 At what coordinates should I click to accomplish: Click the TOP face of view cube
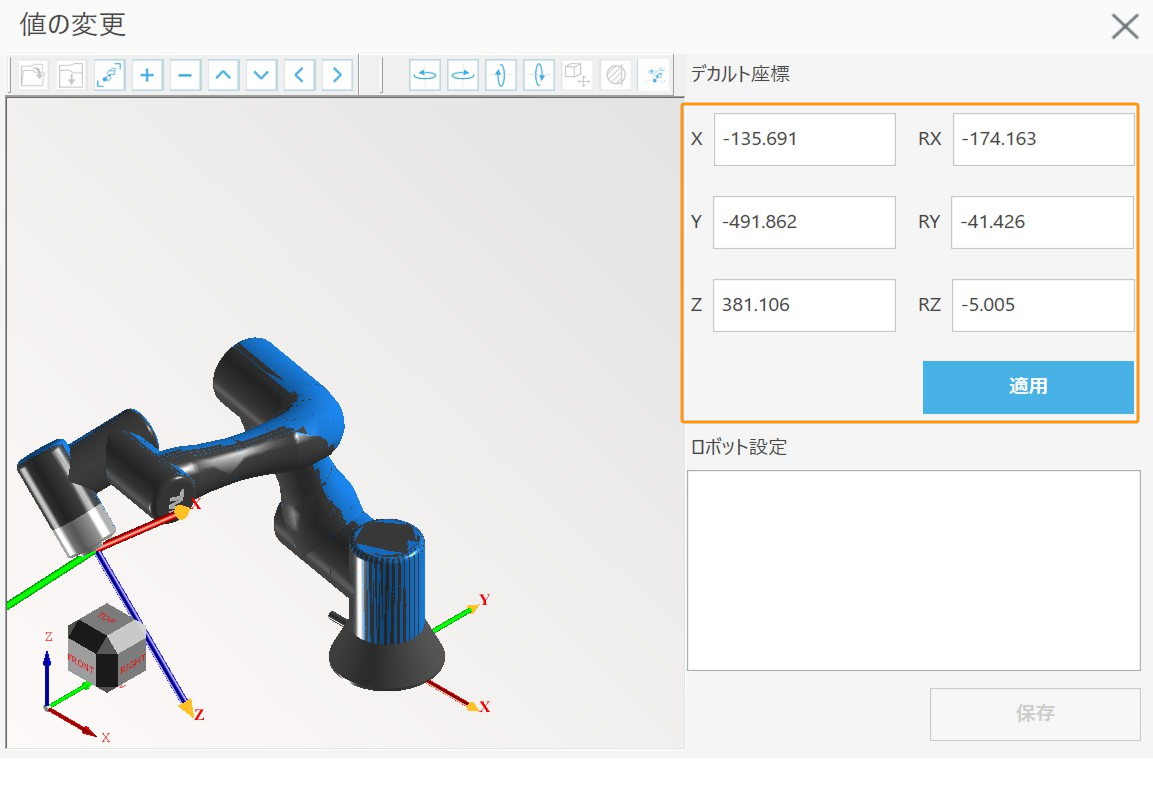tap(107, 617)
